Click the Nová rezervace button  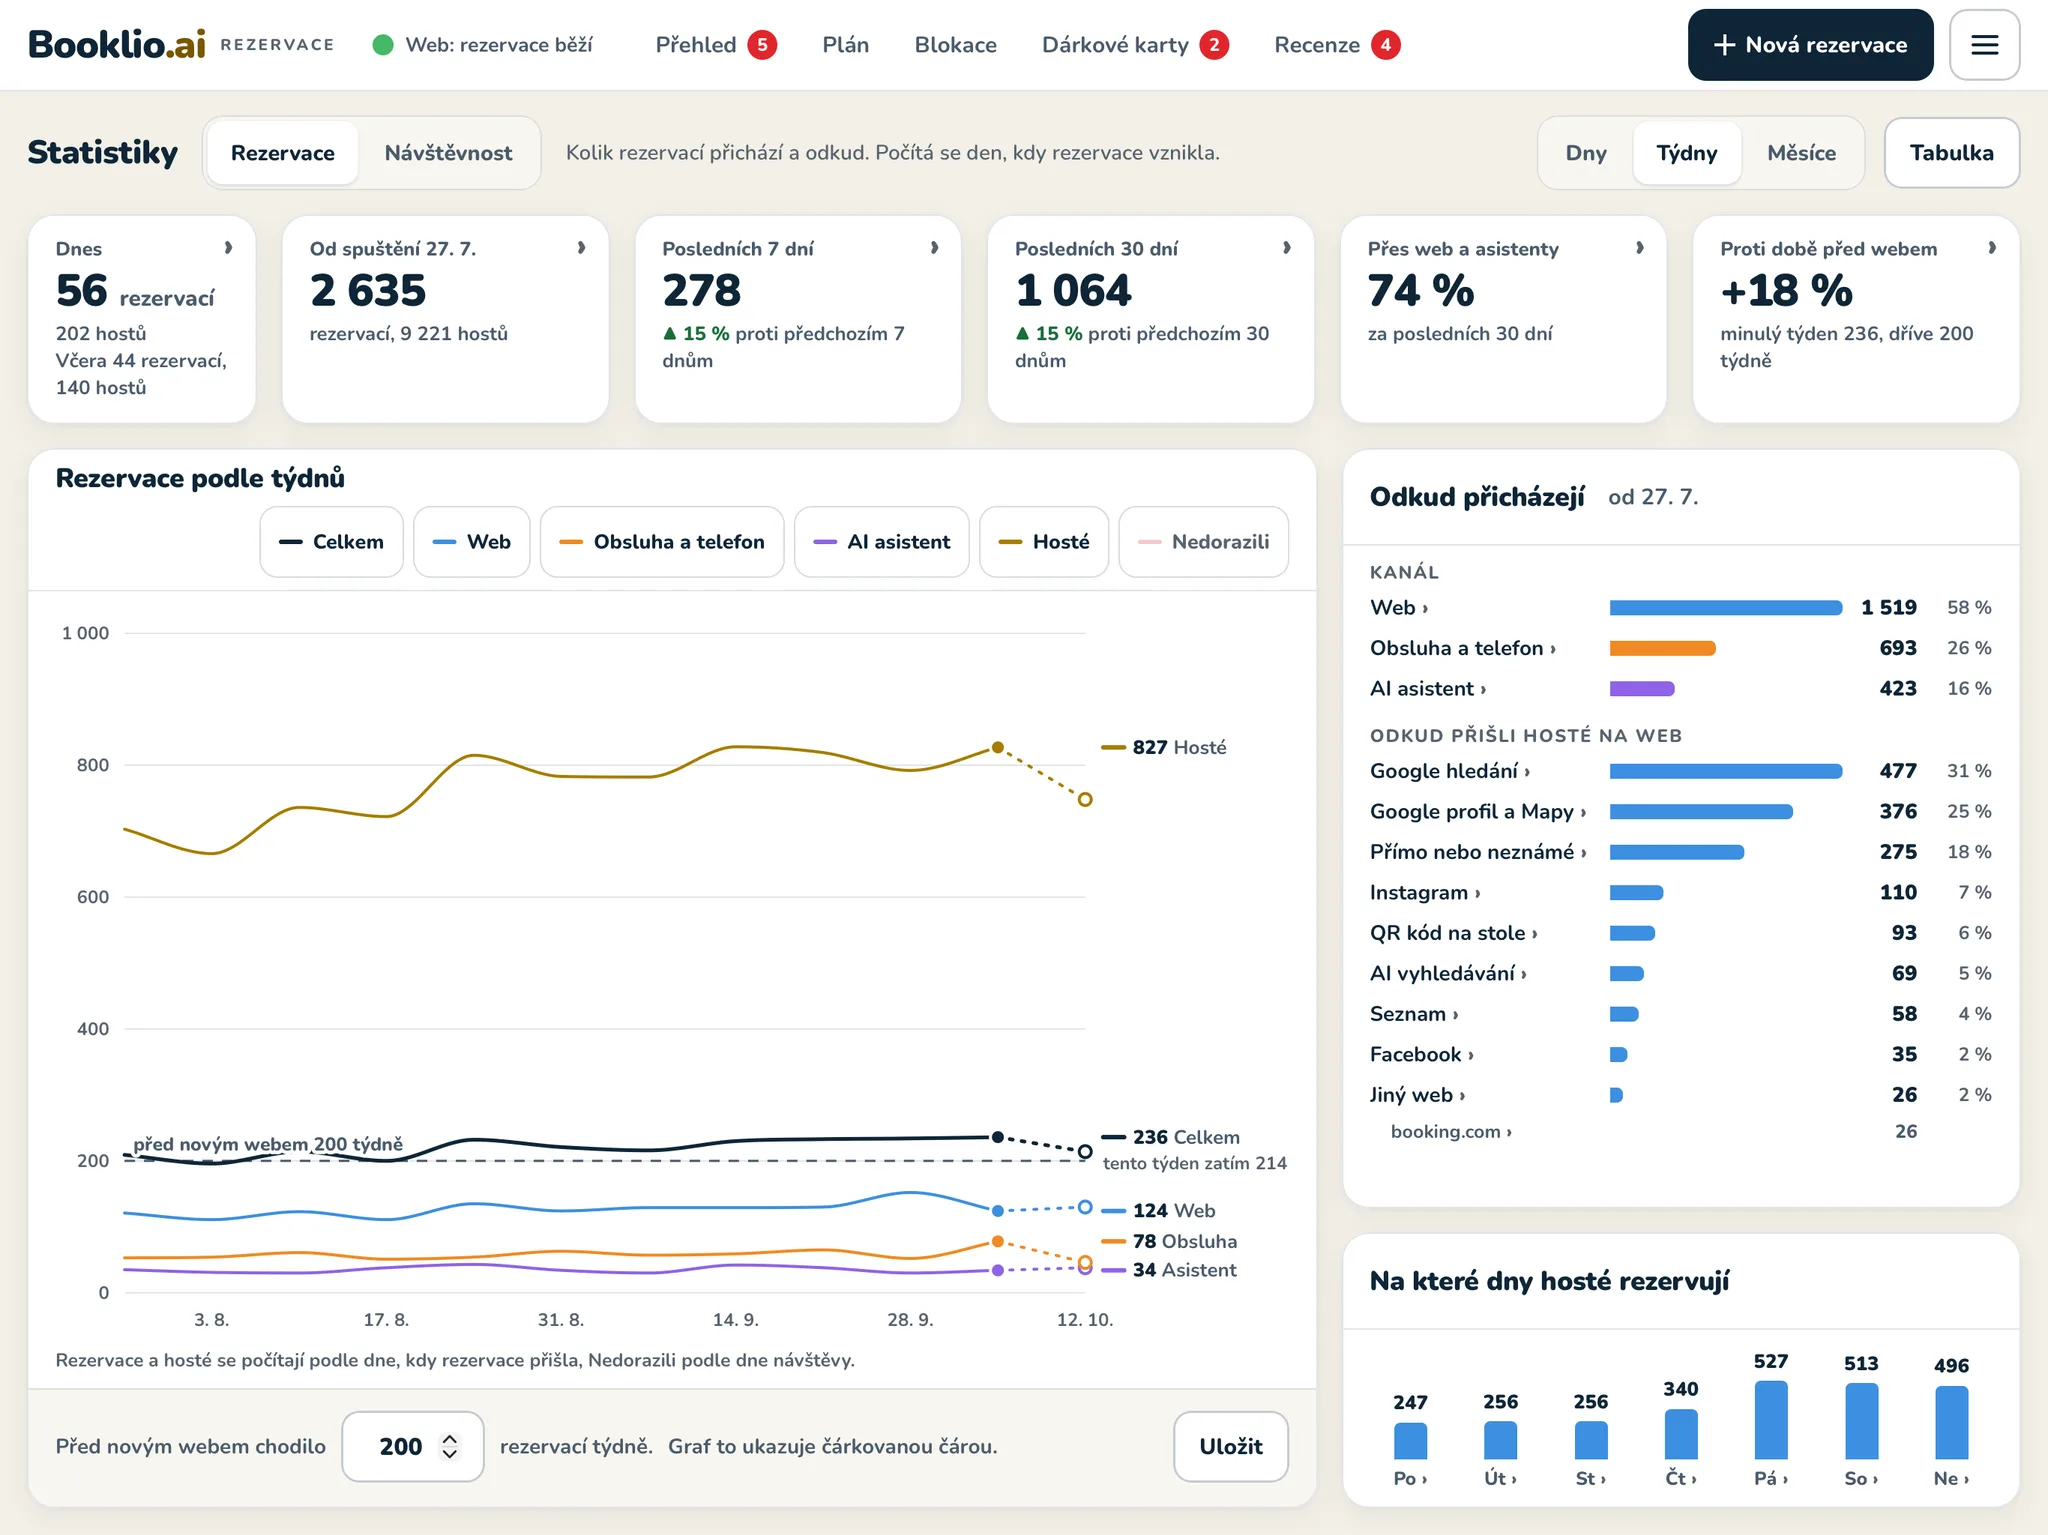click(1810, 45)
